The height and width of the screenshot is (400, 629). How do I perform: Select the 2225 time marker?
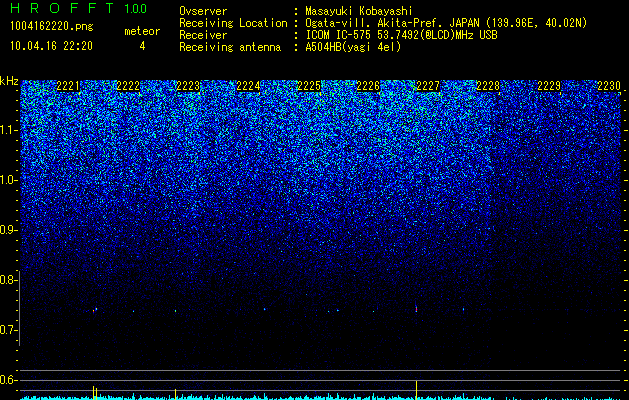point(309,86)
